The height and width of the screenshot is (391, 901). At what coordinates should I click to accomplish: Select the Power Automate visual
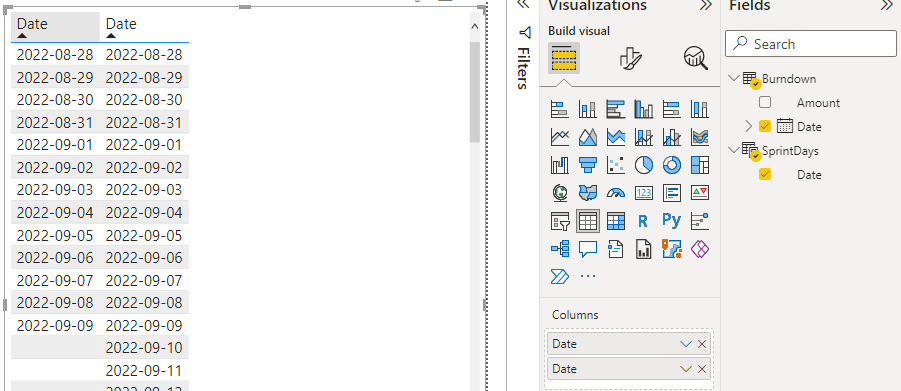point(560,277)
